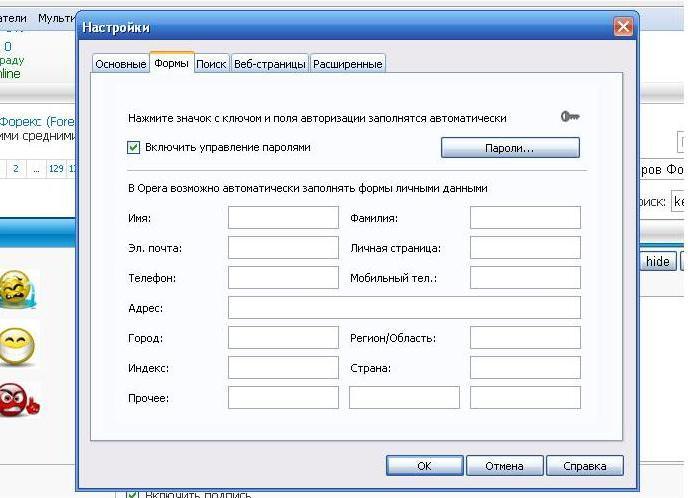Click the Страна input field
Viewport: 688px width, 498px height.
coord(525,368)
